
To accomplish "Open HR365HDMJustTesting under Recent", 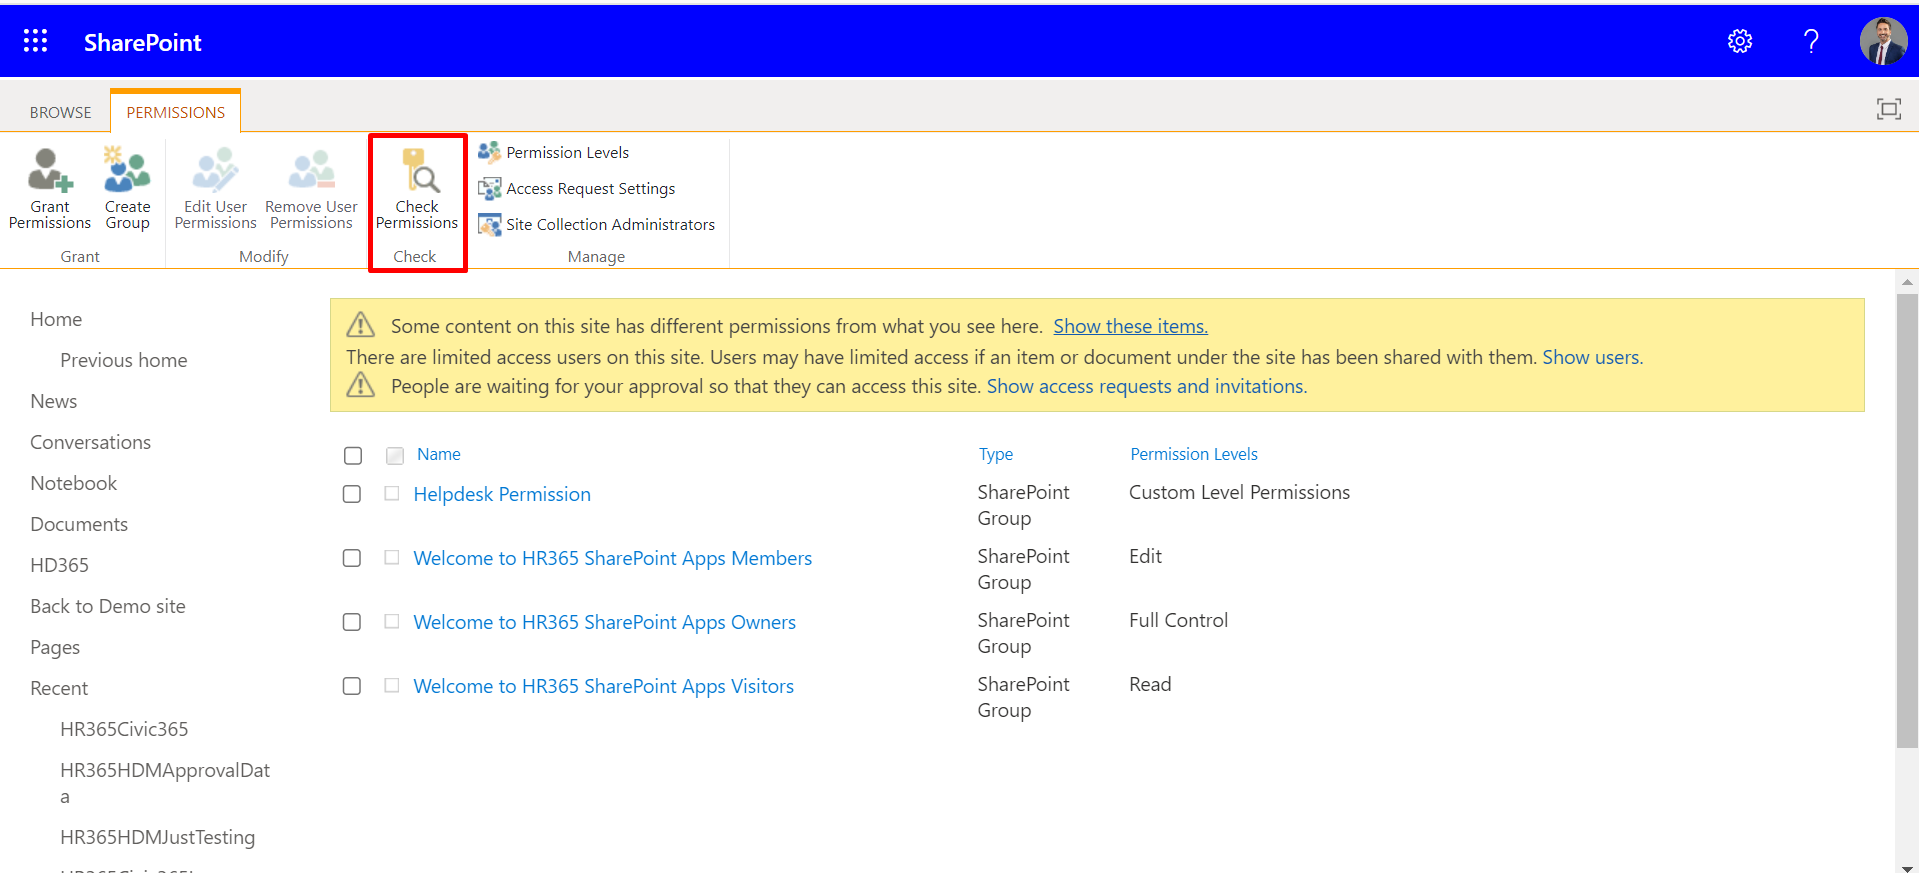I will tap(158, 837).
